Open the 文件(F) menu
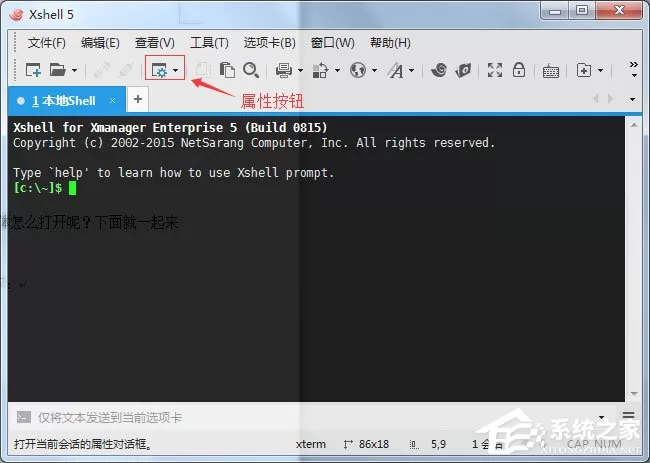The image size is (650, 463). (46, 43)
